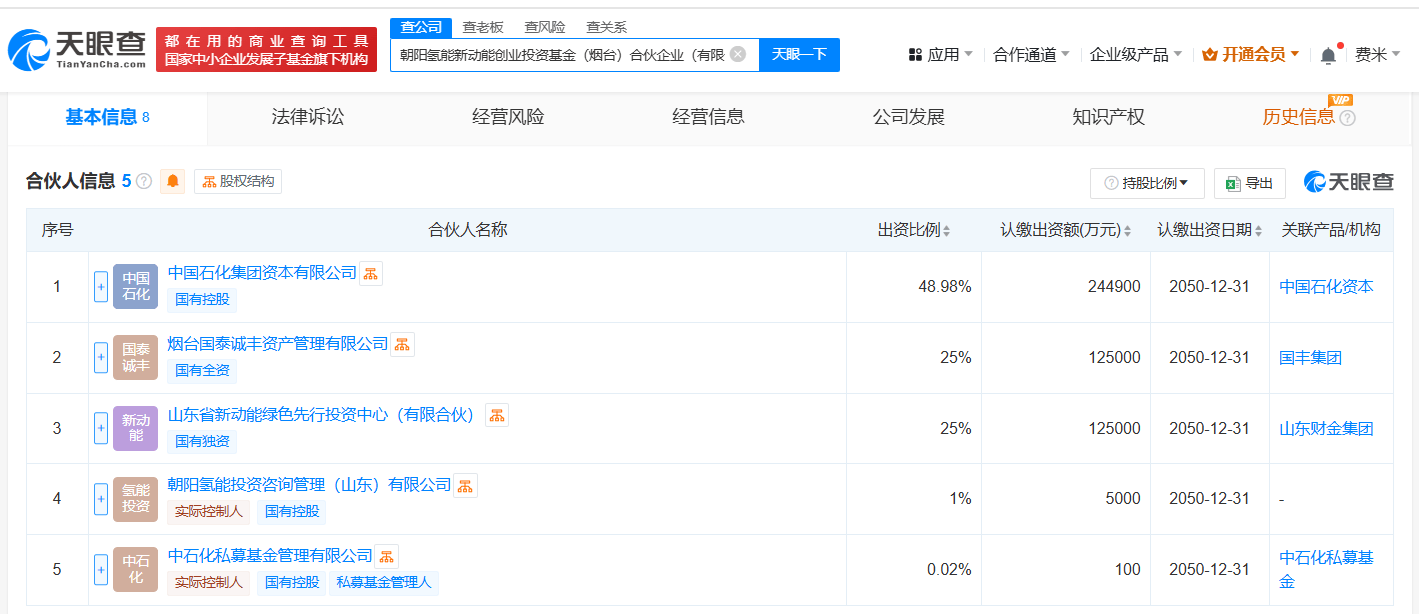The width and height of the screenshot is (1419, 614).
Task: Clear the search box with the X icon
Action: 738,54
